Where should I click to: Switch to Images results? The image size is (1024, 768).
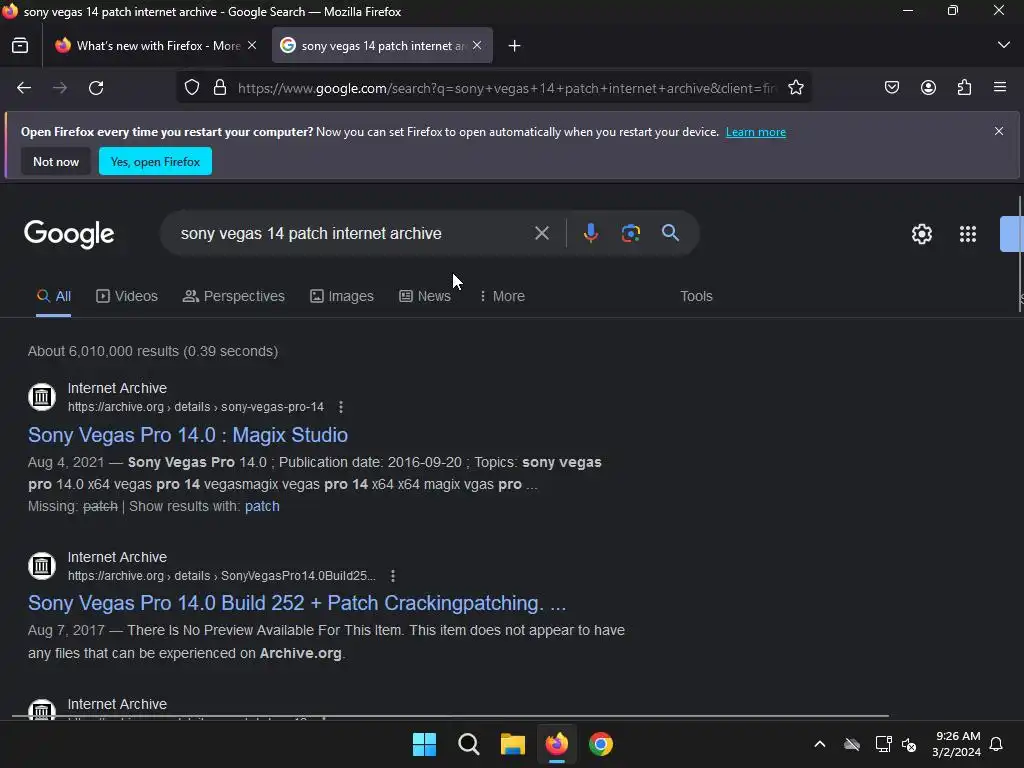click(342, 296)
